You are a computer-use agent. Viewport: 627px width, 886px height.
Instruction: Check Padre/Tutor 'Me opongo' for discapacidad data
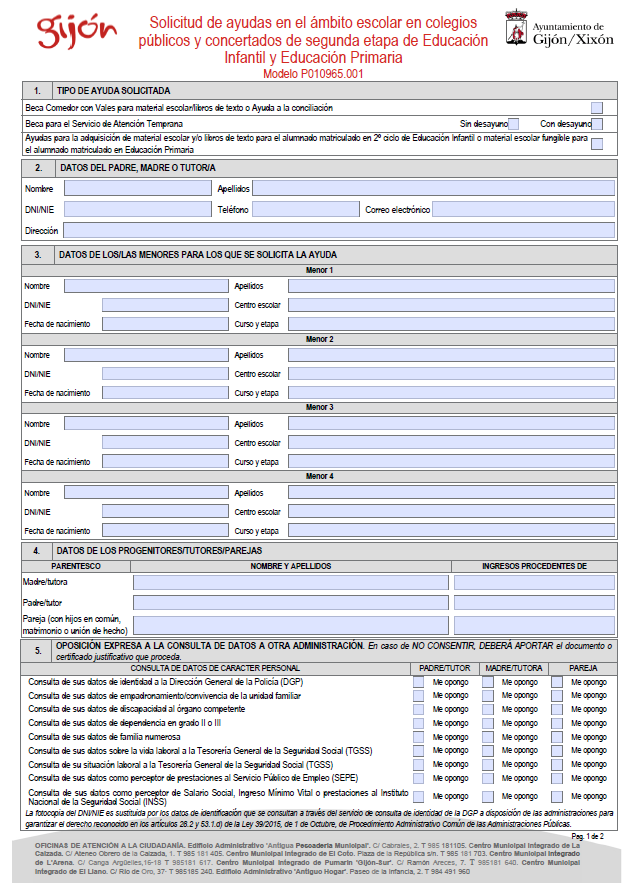419,709
